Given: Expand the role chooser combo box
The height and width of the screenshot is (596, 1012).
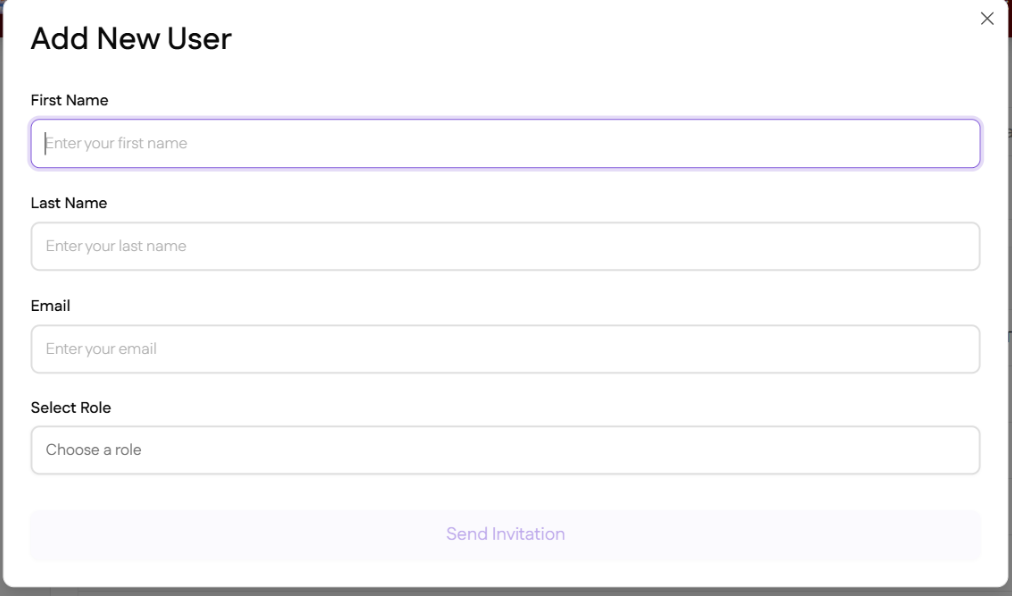Looking at the screenshot, I should [x=505, y=450].
